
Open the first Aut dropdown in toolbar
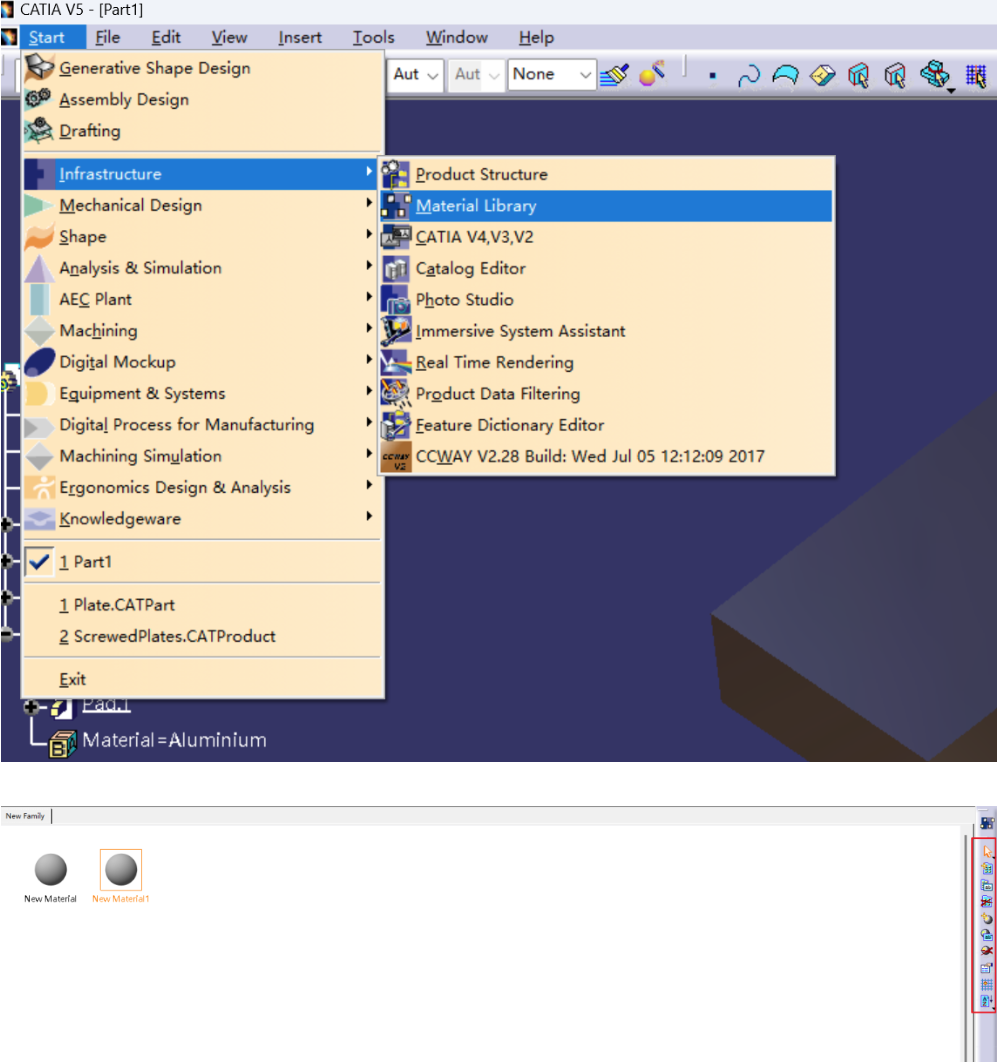(416, 75)
